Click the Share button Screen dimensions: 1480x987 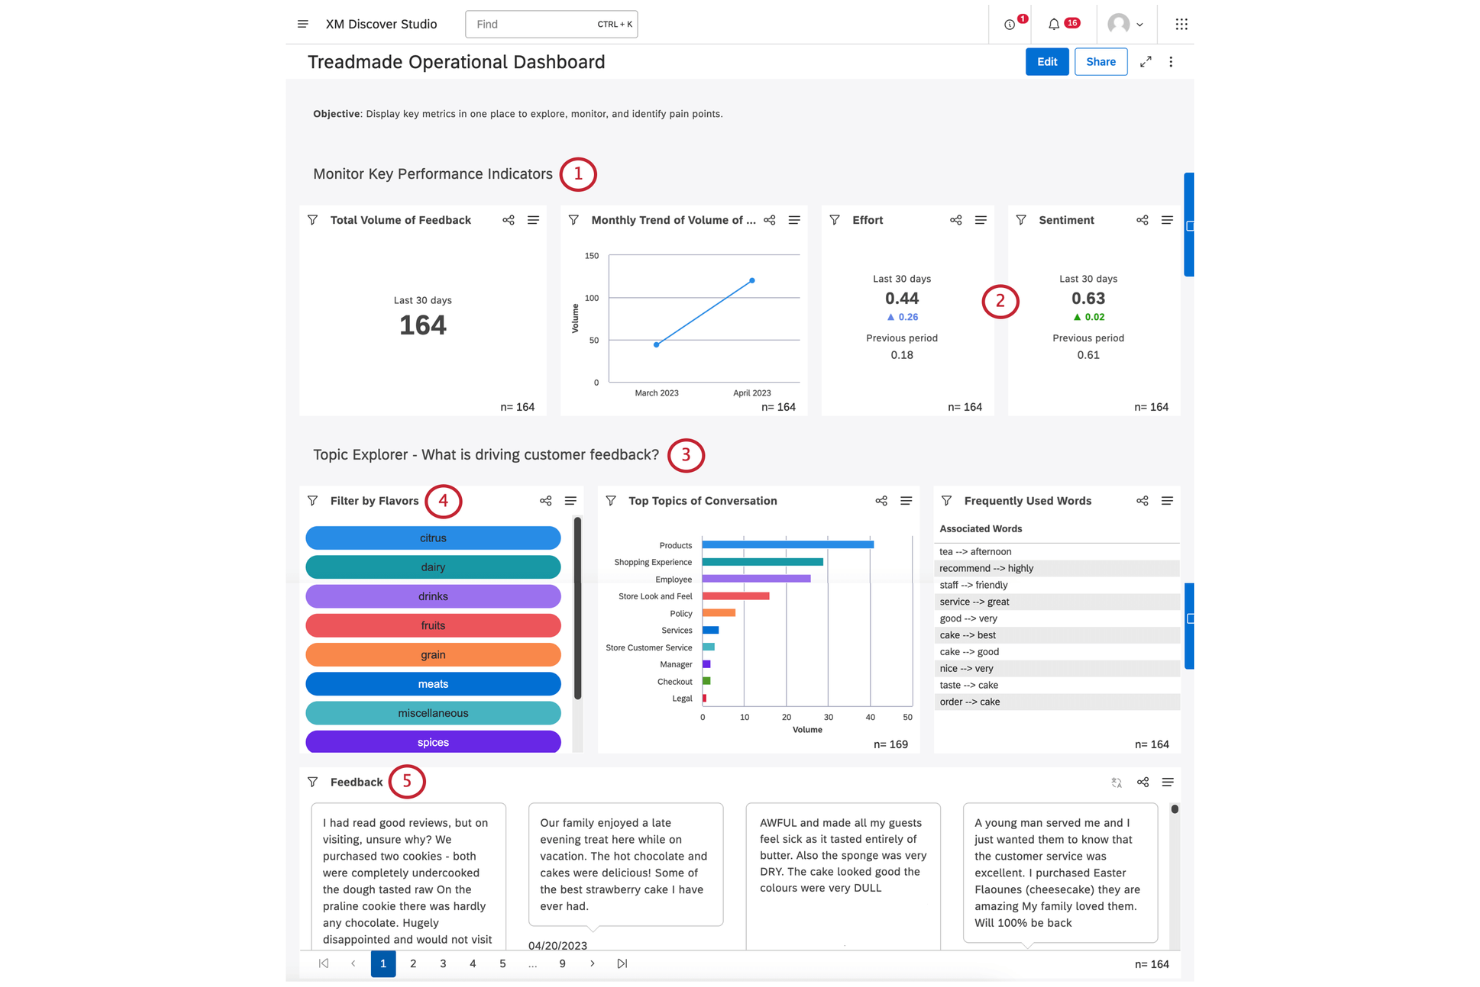click(1100, 61)
